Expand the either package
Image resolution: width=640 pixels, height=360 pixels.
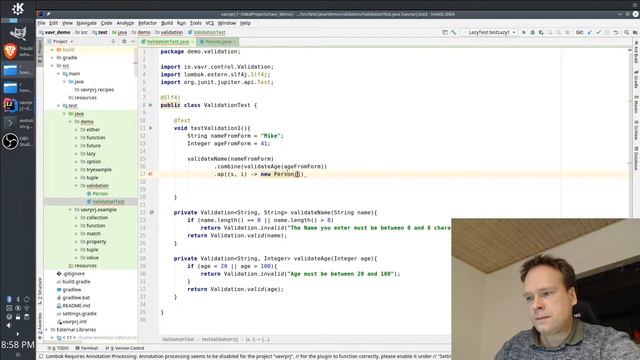(76, 130)
